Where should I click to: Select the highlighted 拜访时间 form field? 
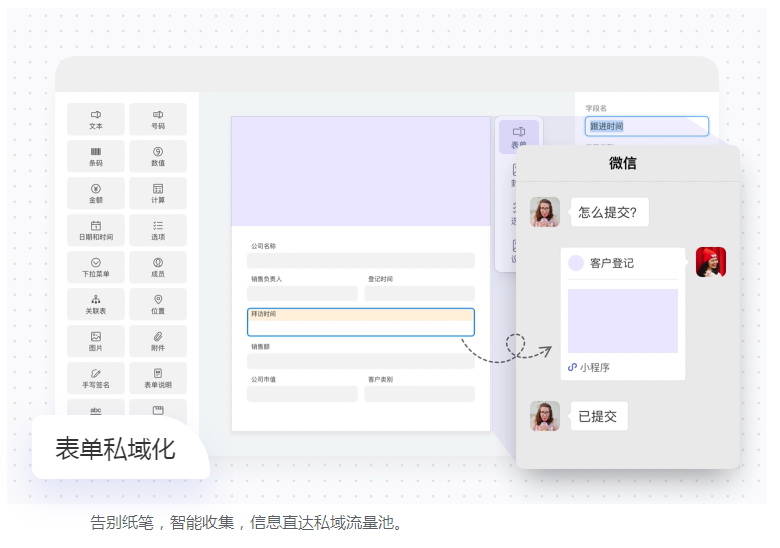coord(361,322)
